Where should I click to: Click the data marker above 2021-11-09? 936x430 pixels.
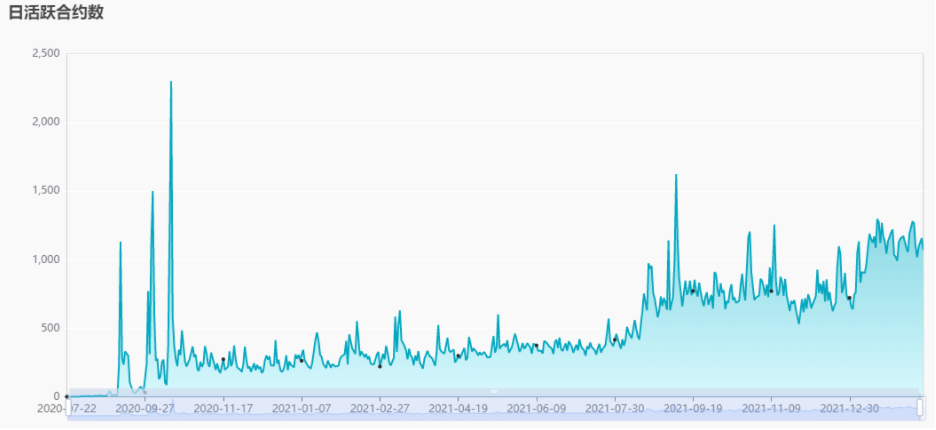pos(771,291)
